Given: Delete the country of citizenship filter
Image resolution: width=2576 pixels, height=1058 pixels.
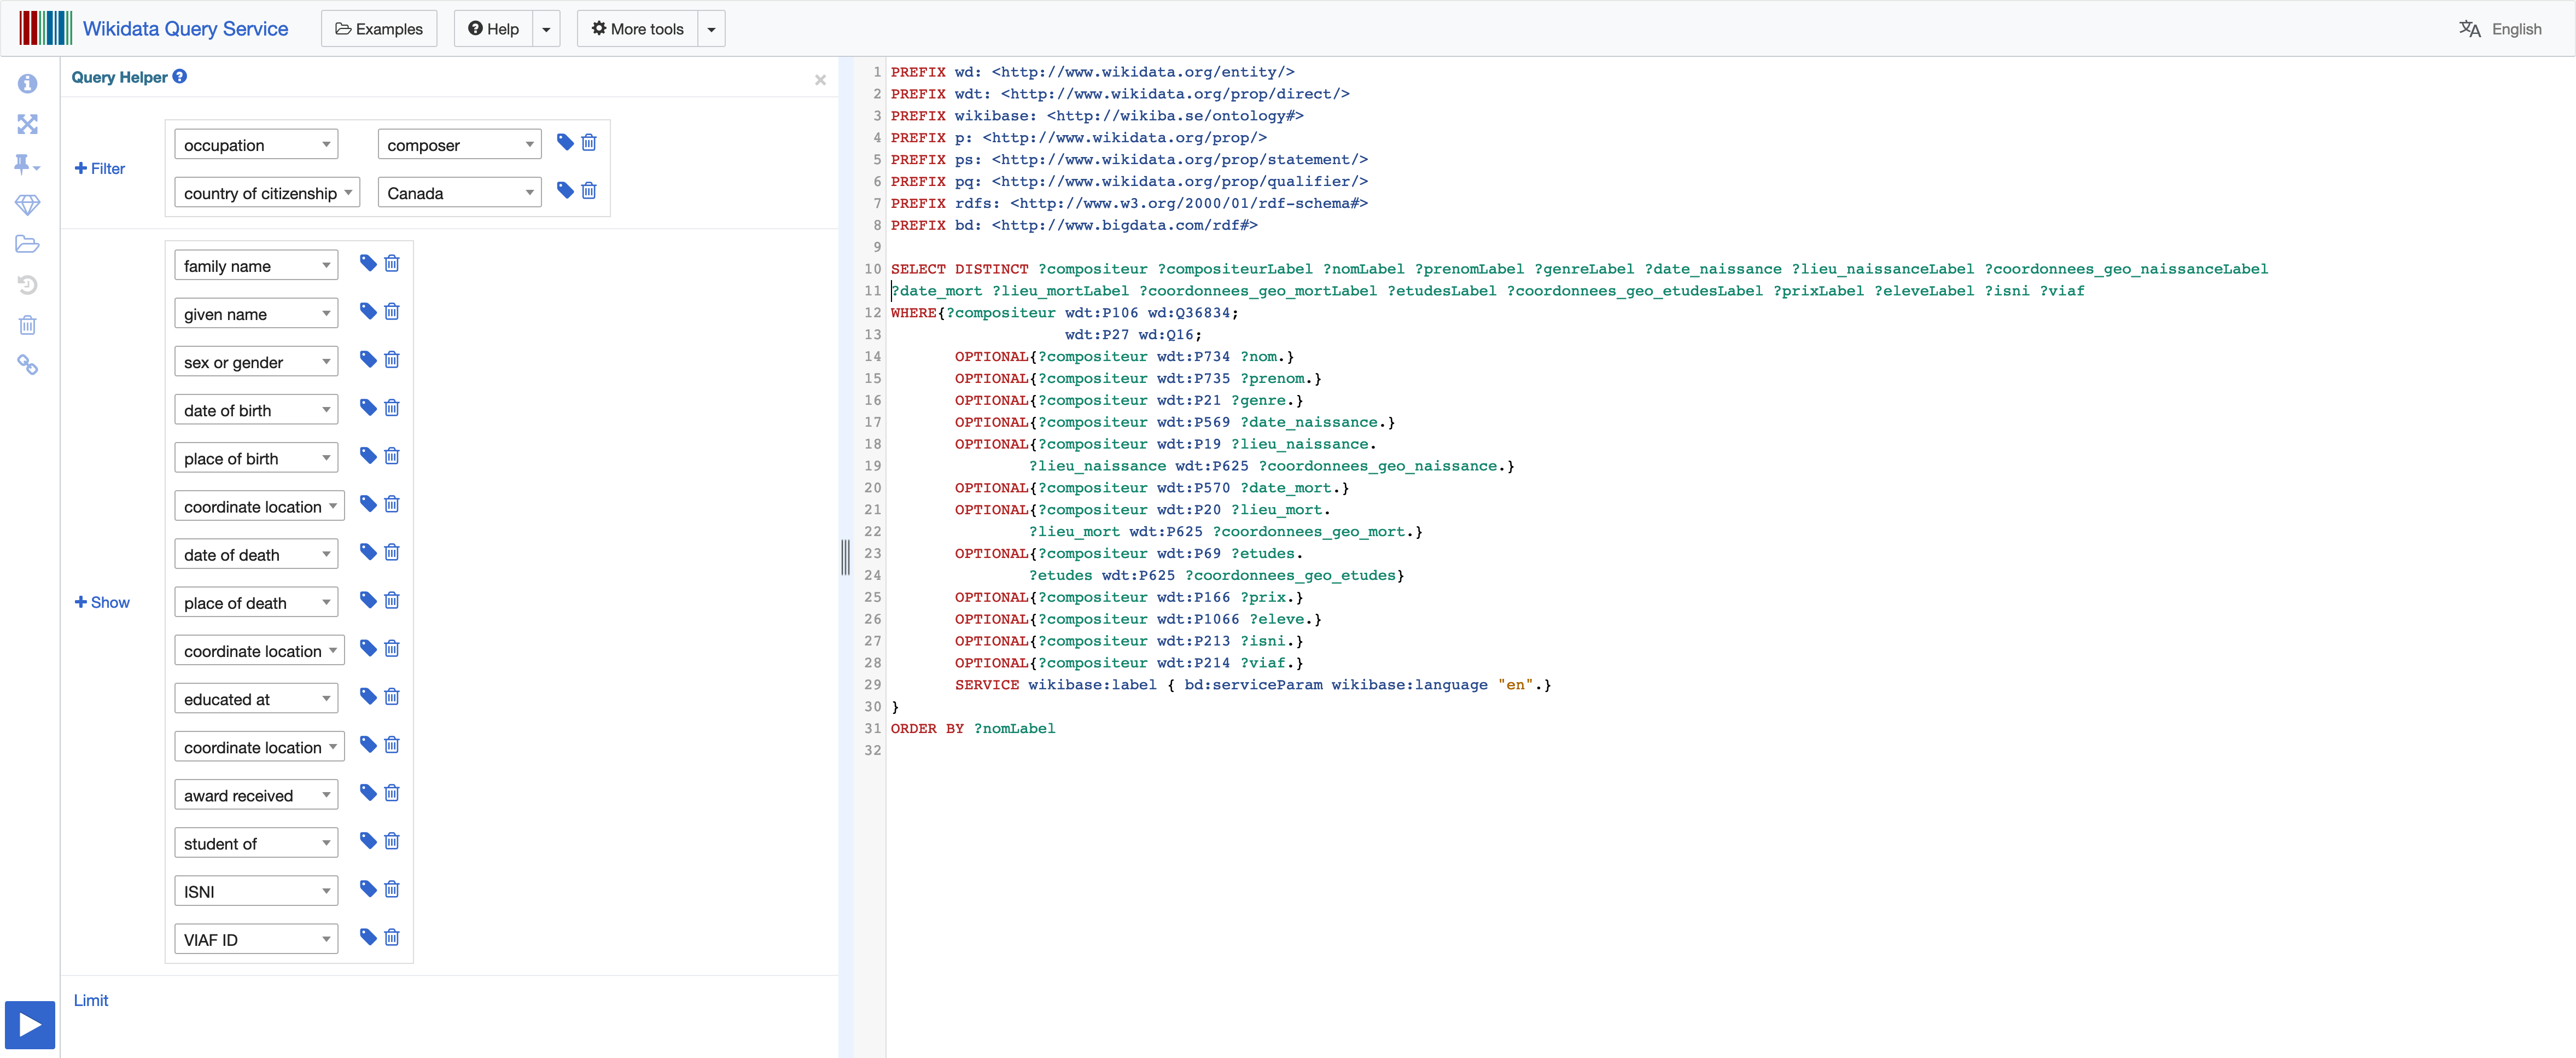Looking at the screenshot, I should [589, 191].
